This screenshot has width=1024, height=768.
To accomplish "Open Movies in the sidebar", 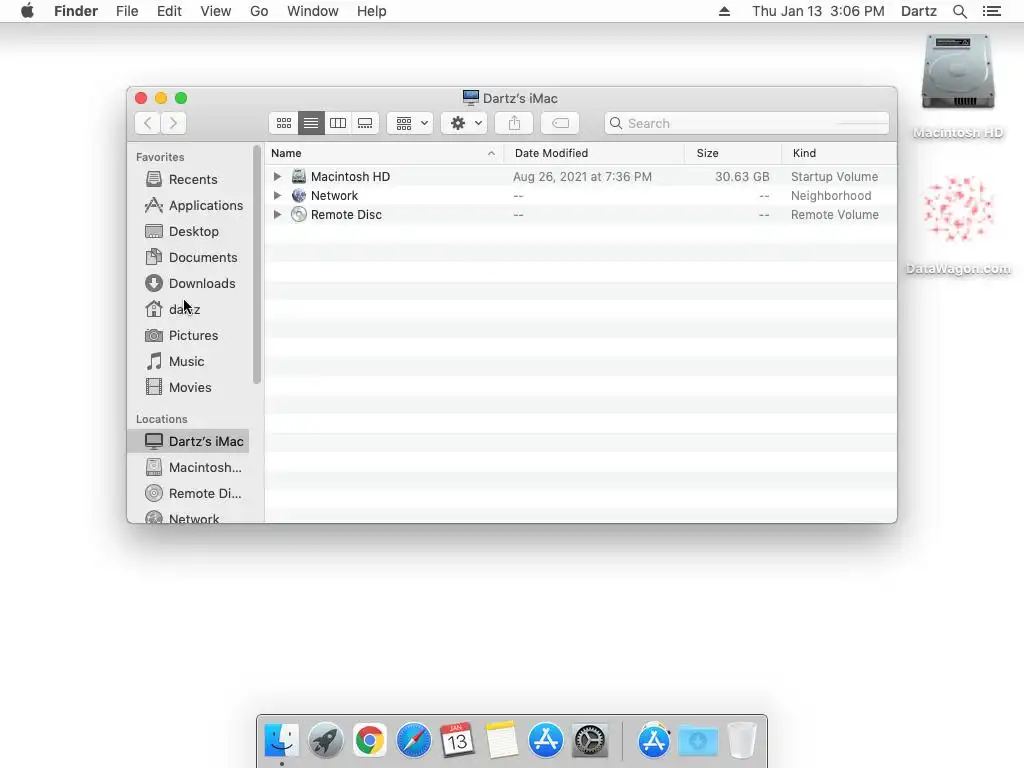I will [x=188, y=387].
